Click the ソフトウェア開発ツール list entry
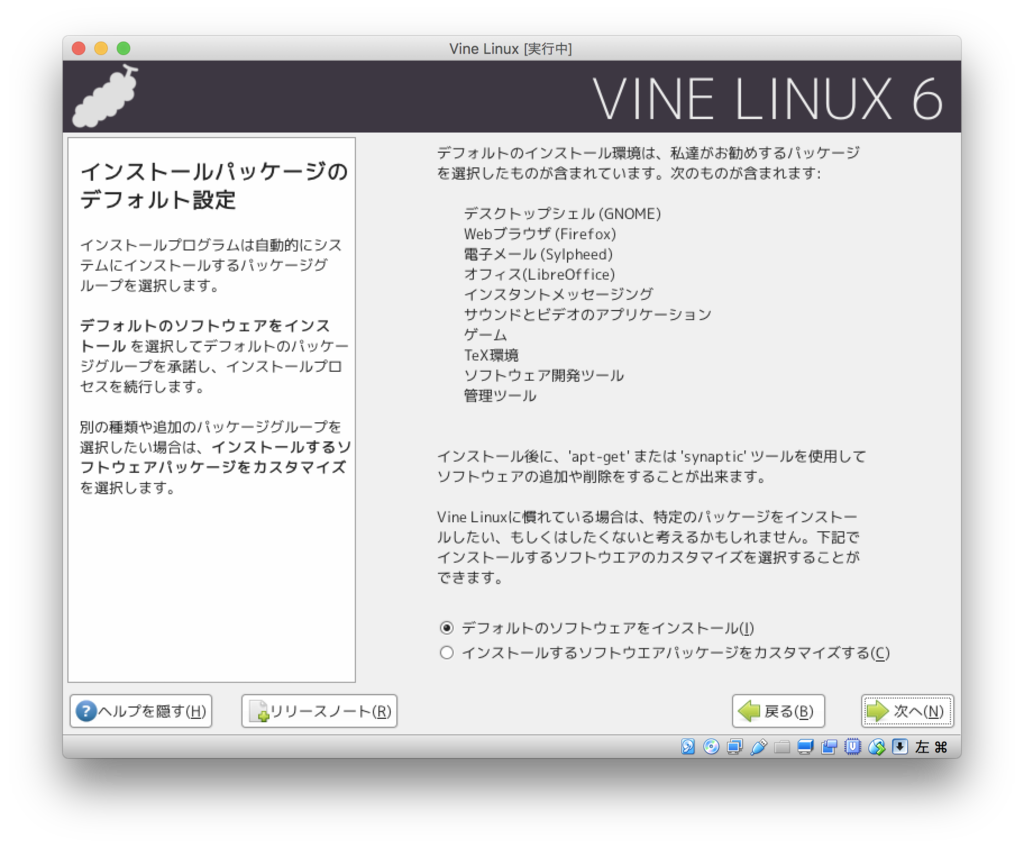Screen dimensions: 1024x848 544,376
